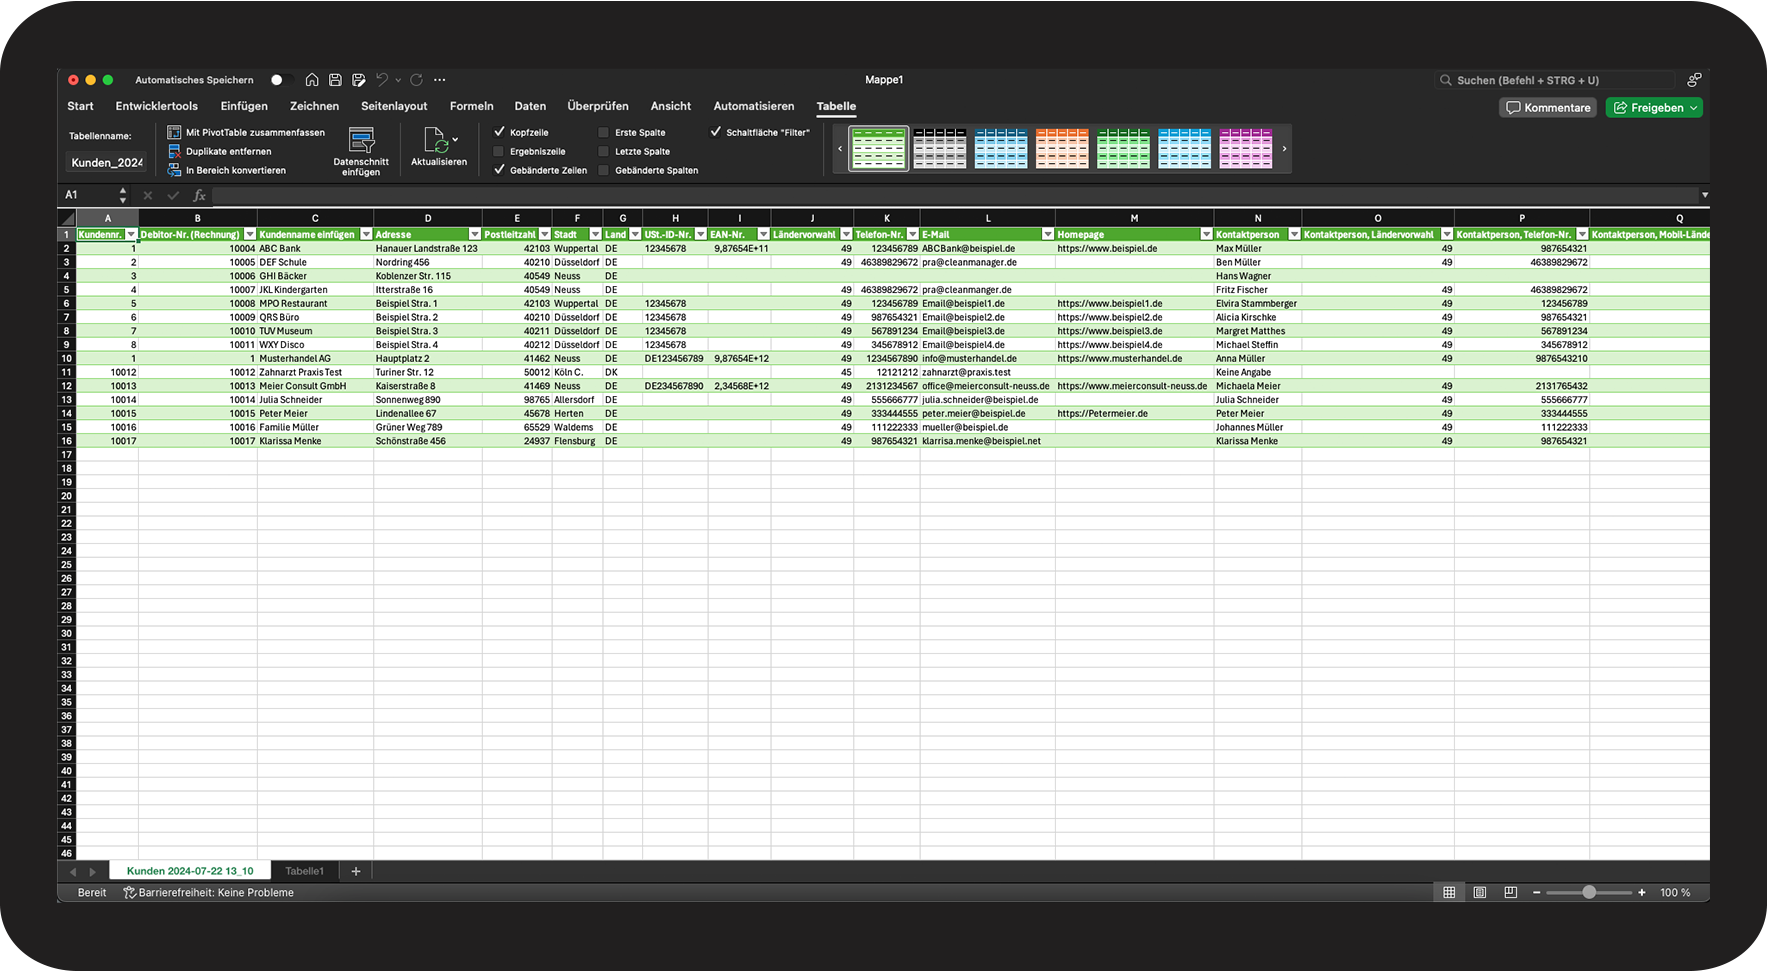The height and width of the screenshot is (971, 1767).
Task: Click previous sheet navigation arrow
Action: (x=72, y=872)
